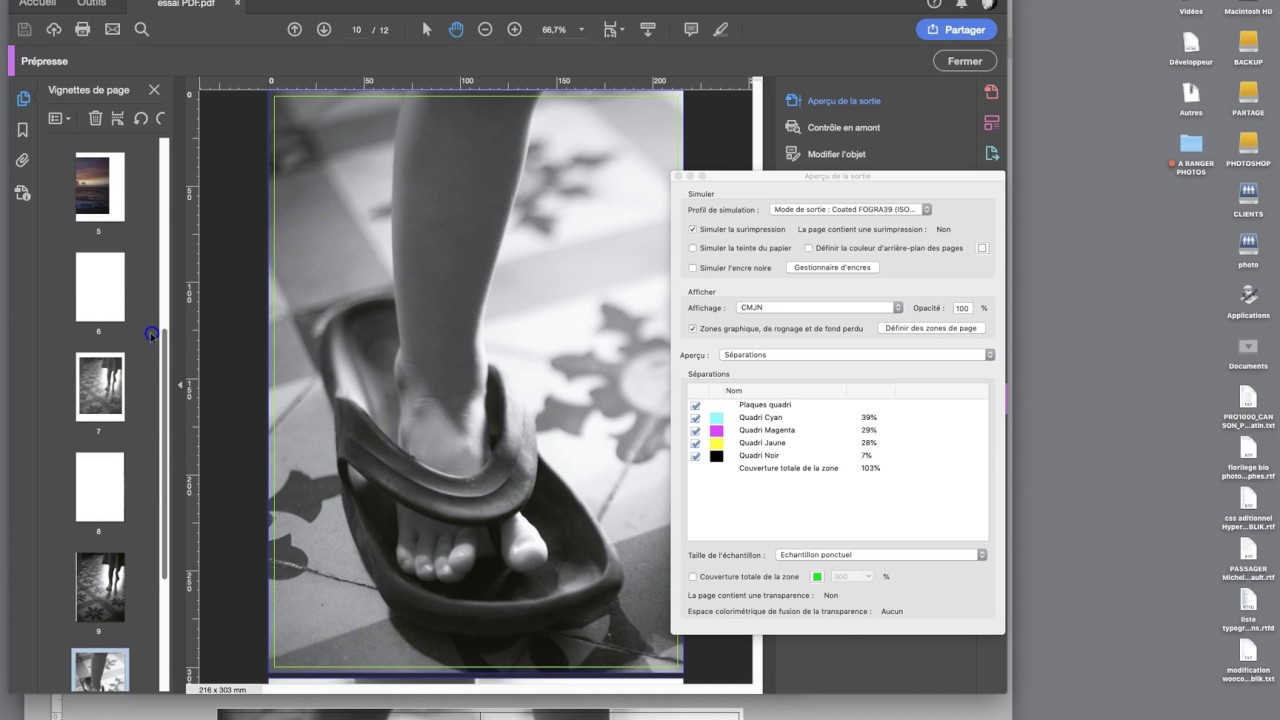Print the document with the printer icon
This screenshot has height=720, width=1280.
[83, 30]
